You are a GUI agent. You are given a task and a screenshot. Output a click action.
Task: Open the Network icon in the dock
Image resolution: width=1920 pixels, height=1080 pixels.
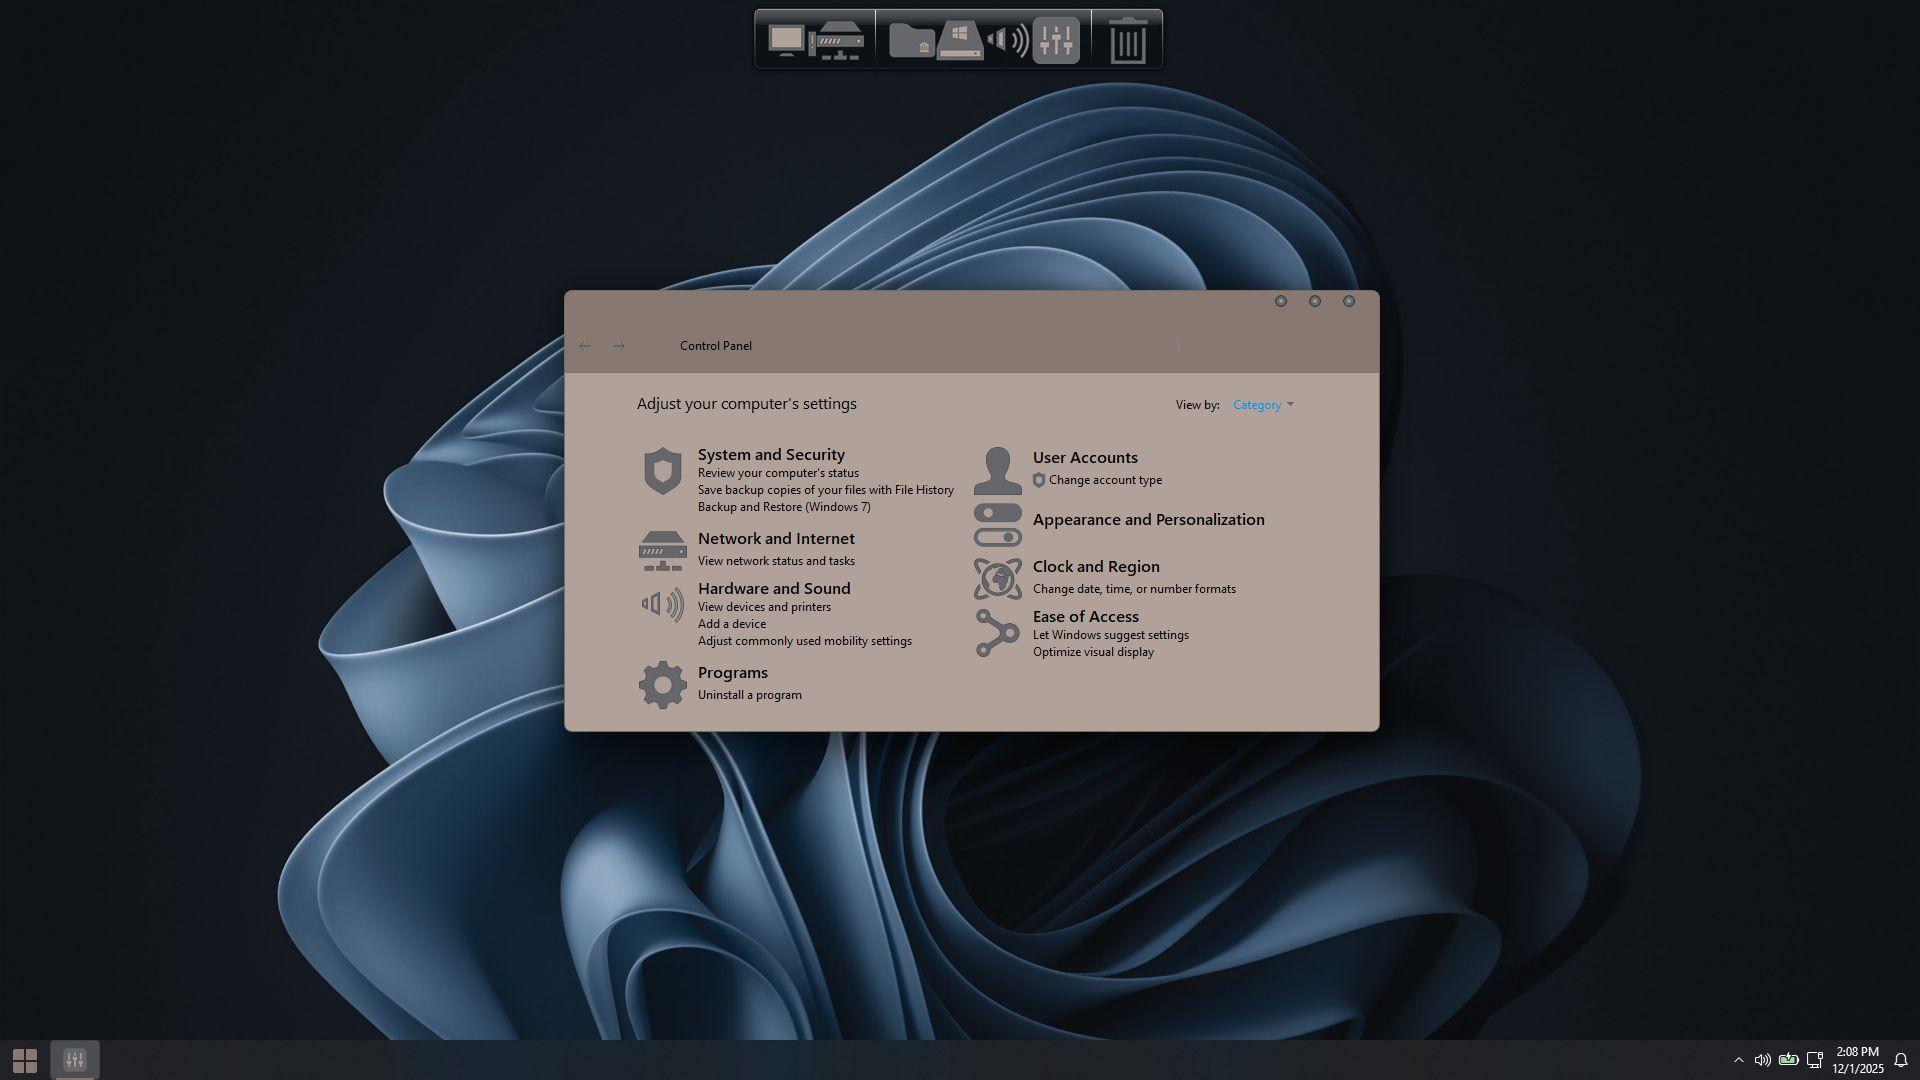(836, 42)
